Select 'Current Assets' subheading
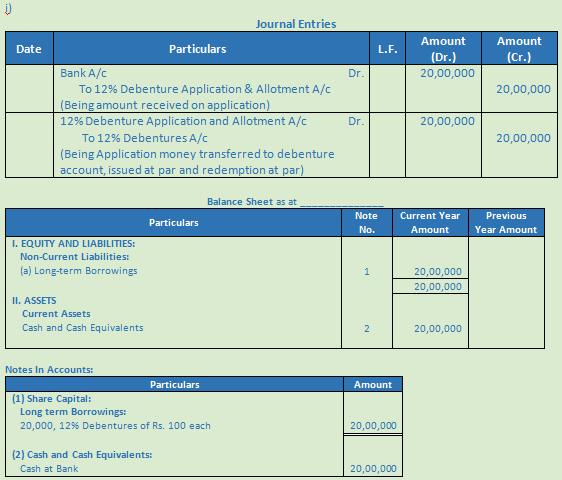562x480 pixels. (x=56, y=314)
